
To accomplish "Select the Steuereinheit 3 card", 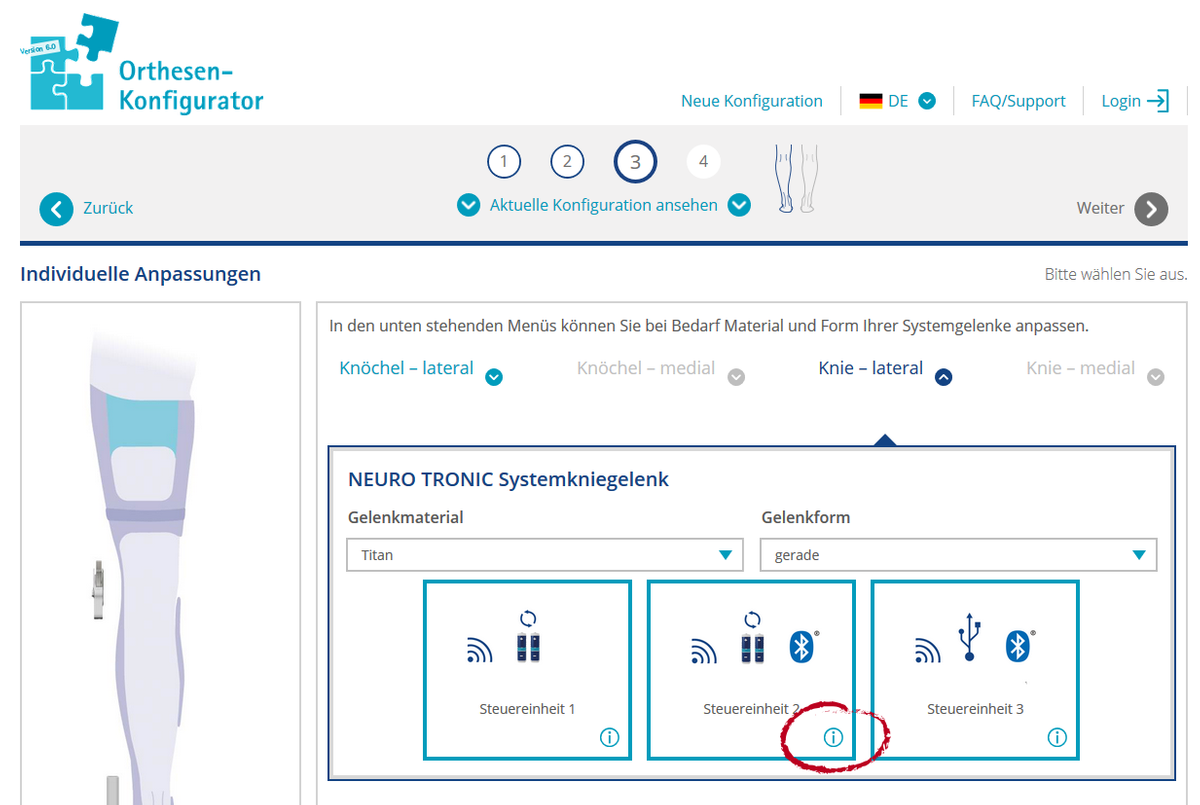I will [975, 669].
